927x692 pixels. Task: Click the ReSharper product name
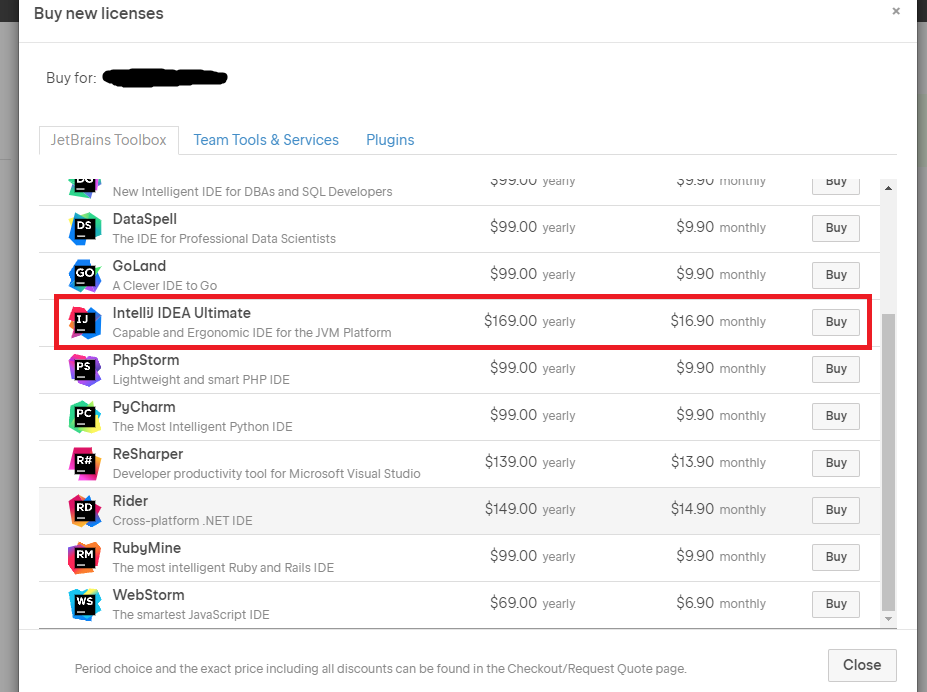click(x=148, y=454)
